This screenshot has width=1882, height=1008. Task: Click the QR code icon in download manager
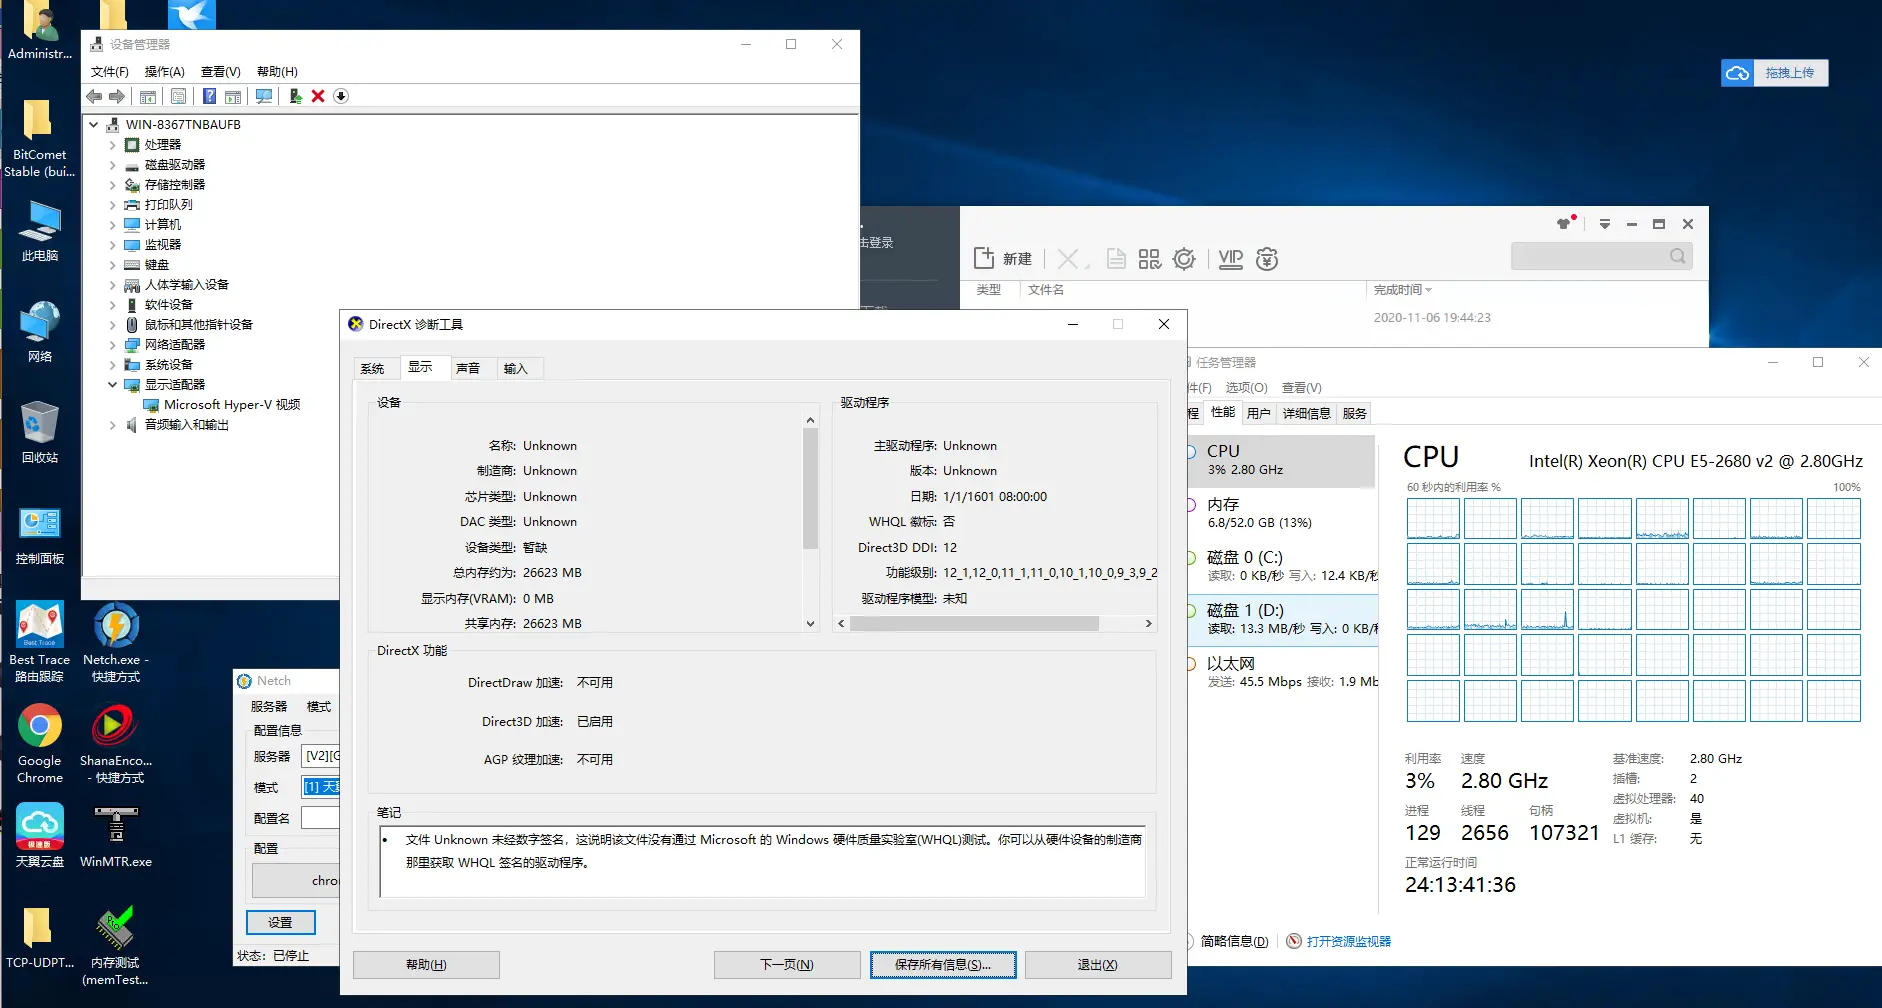(x=1149, y=259)
